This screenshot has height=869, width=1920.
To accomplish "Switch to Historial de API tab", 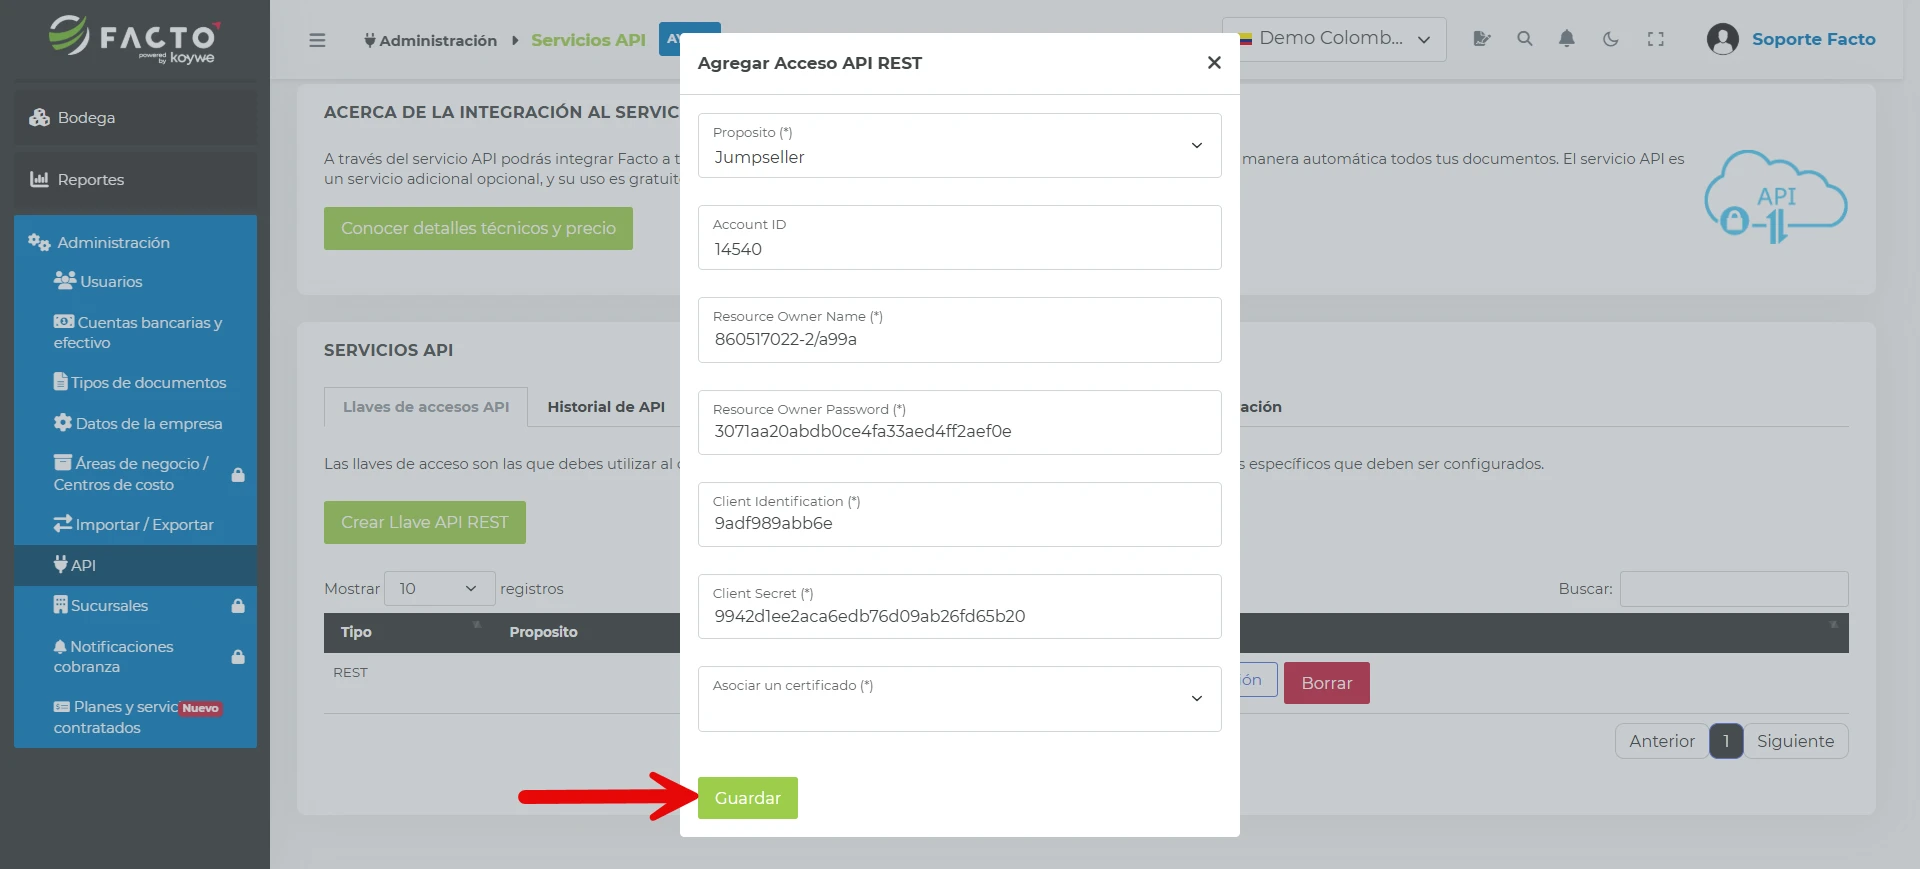I will click(x=606, y=407).
